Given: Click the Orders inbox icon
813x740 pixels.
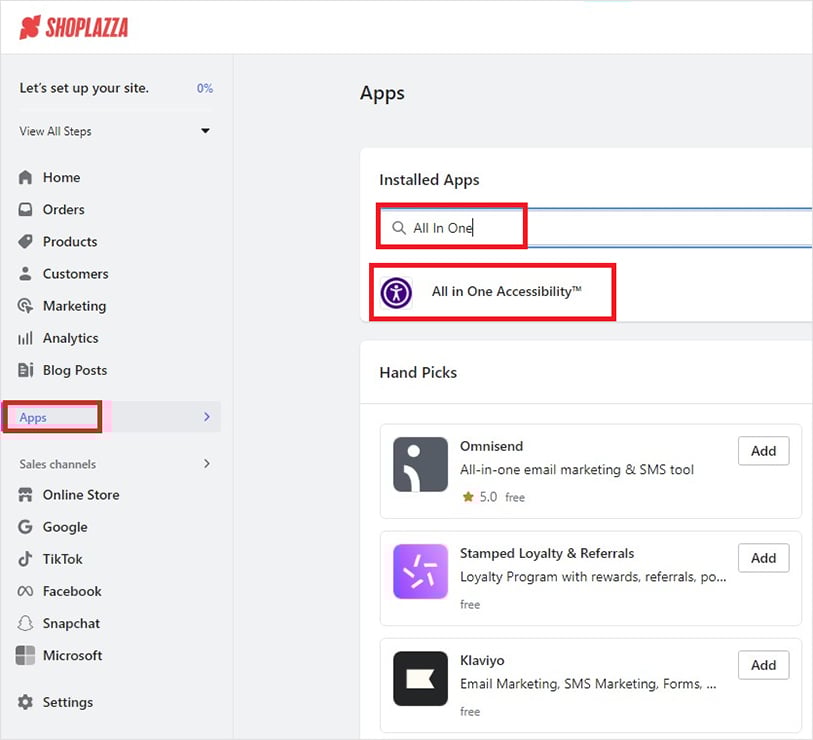Looking at the screenshot, I should click(25, 210).
